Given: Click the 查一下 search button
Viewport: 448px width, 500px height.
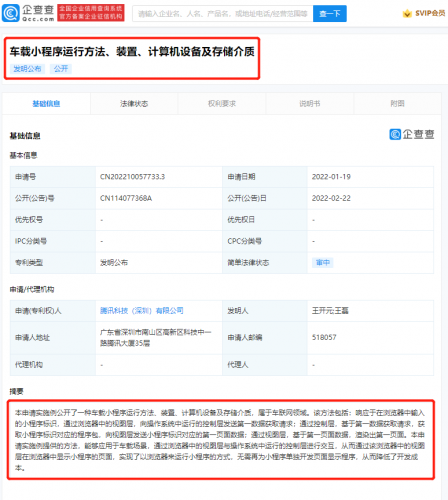Looking at the screenshot, I should click(330, 14).
